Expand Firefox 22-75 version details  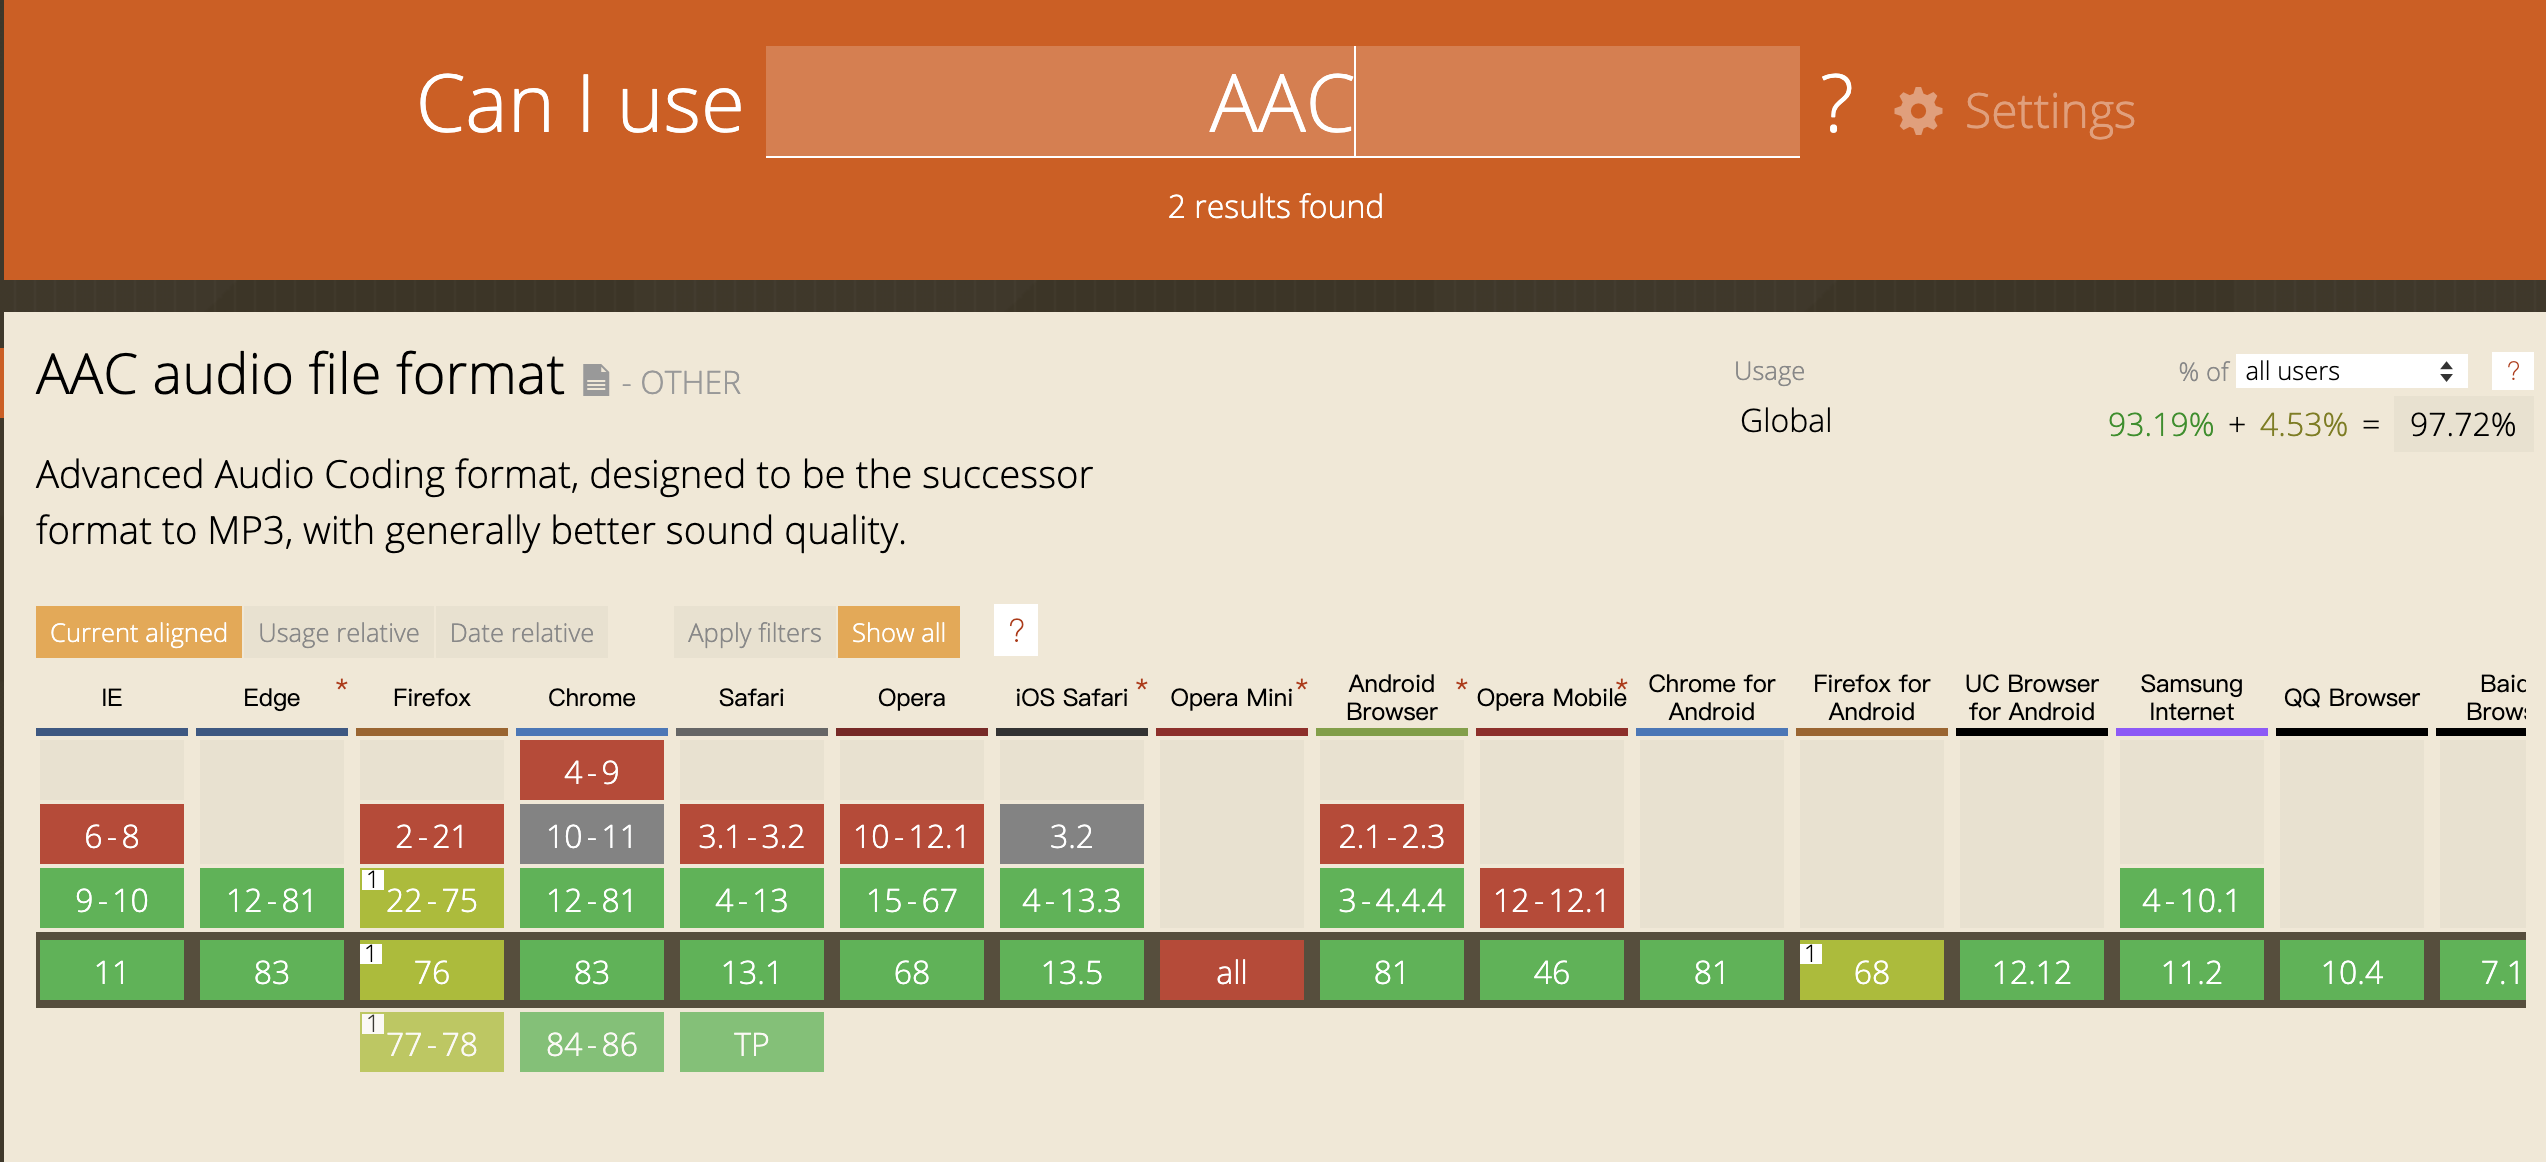click(x=431, y=900)
